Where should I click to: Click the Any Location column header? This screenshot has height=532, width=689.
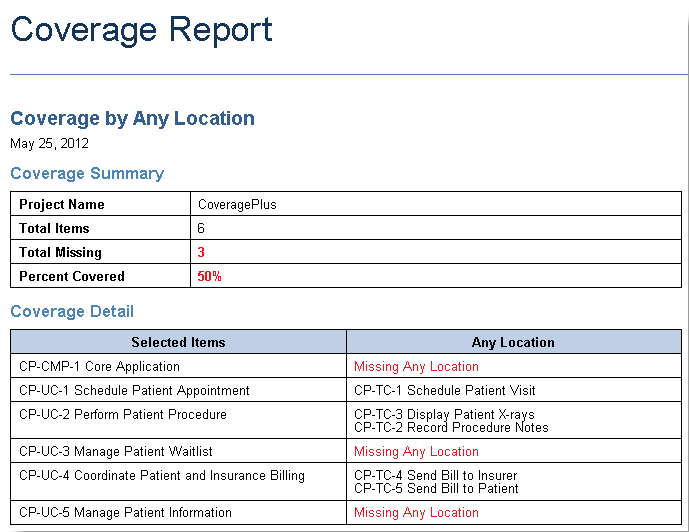click(x=513, y=342)
